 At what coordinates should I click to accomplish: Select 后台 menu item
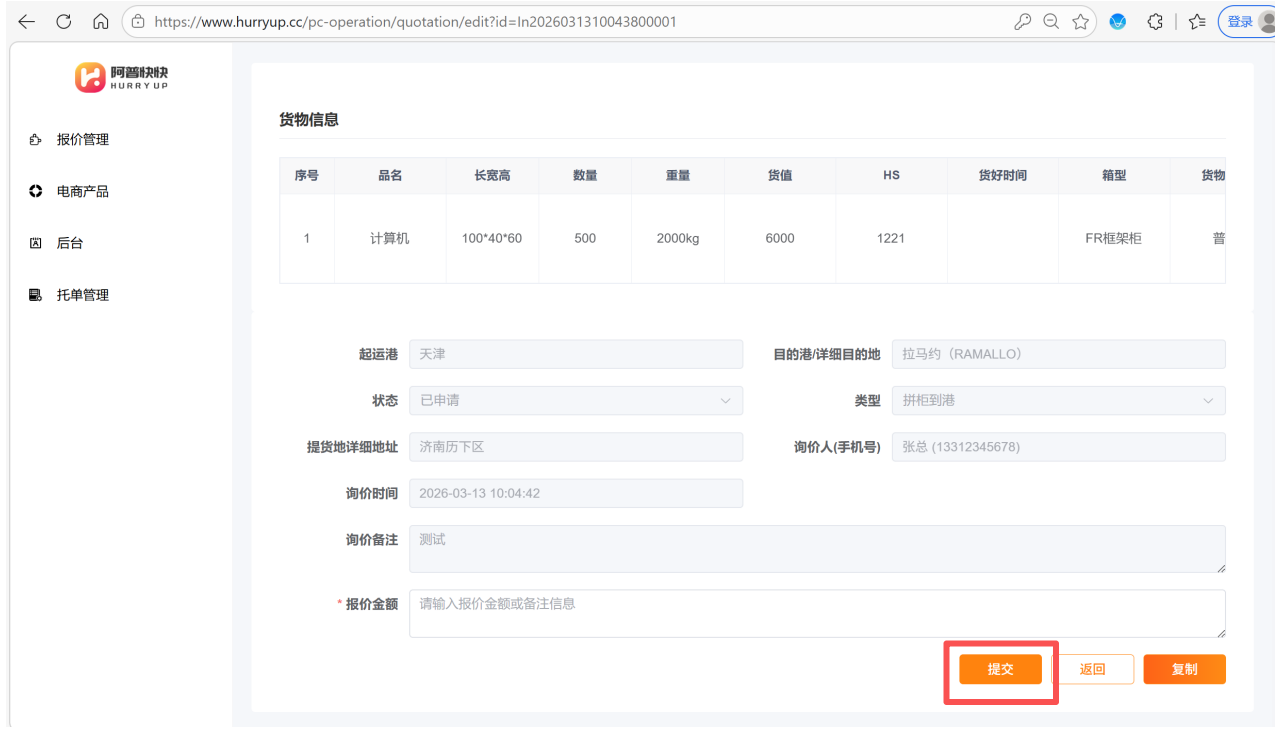[x=70, y=243]
